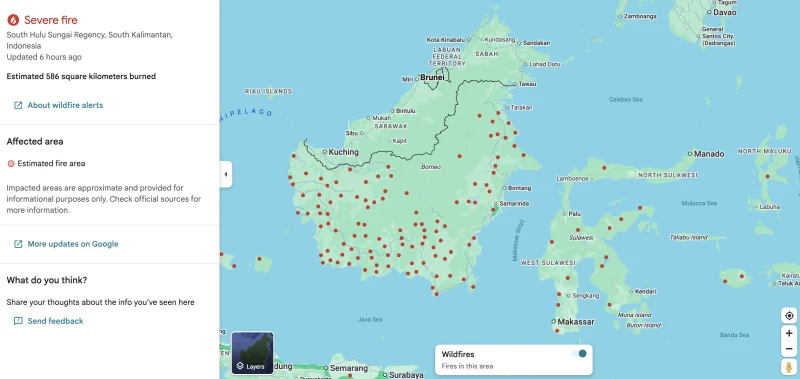
Task: Click the My Location target icon
Action: pyautogui.click(x=789, y=315)
